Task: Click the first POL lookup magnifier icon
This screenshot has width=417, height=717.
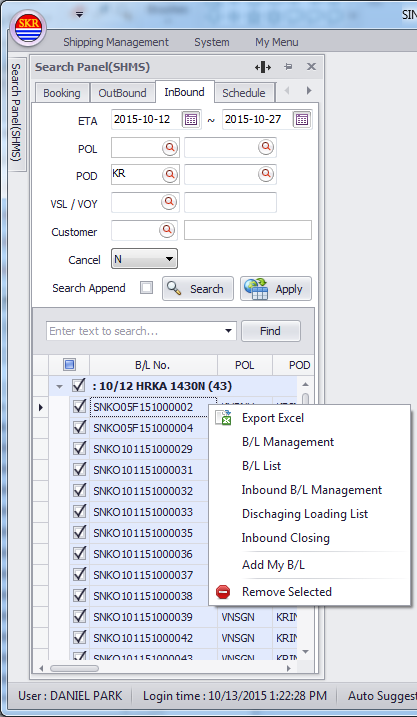Action: pyautogui.click(x=170, y=147)
